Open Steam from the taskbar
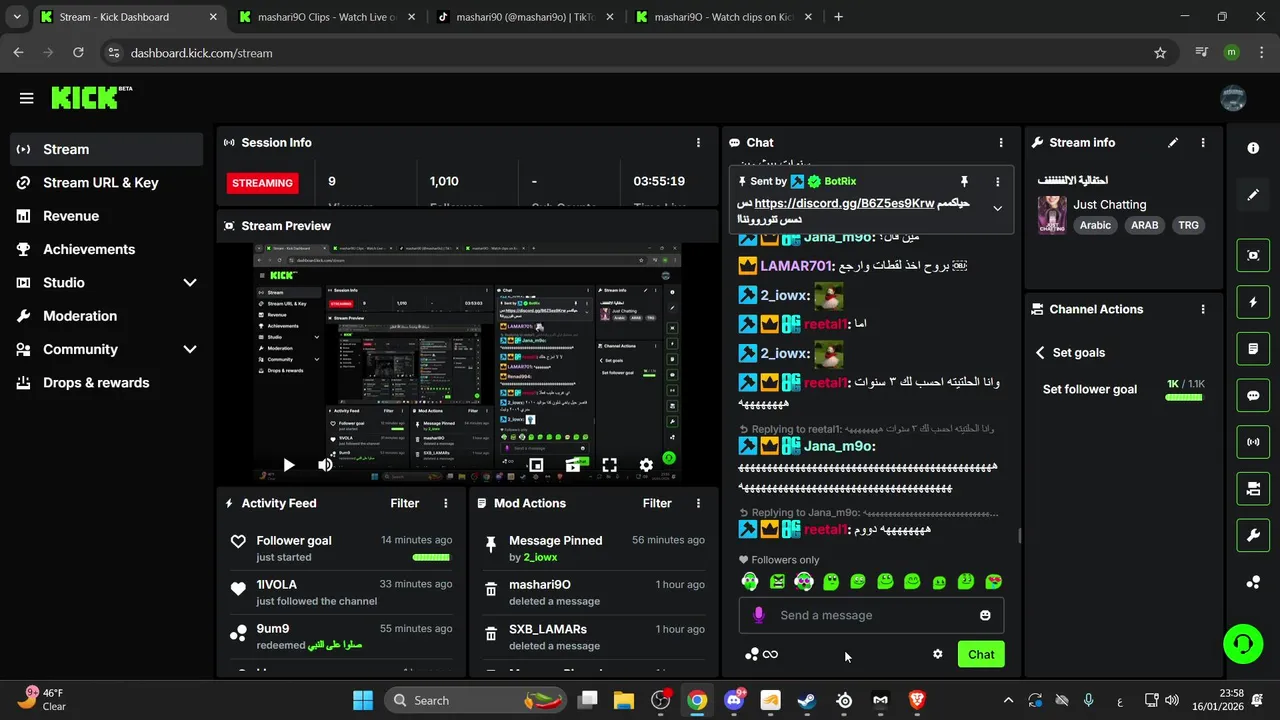1280x720 pixels. (807, 700)
